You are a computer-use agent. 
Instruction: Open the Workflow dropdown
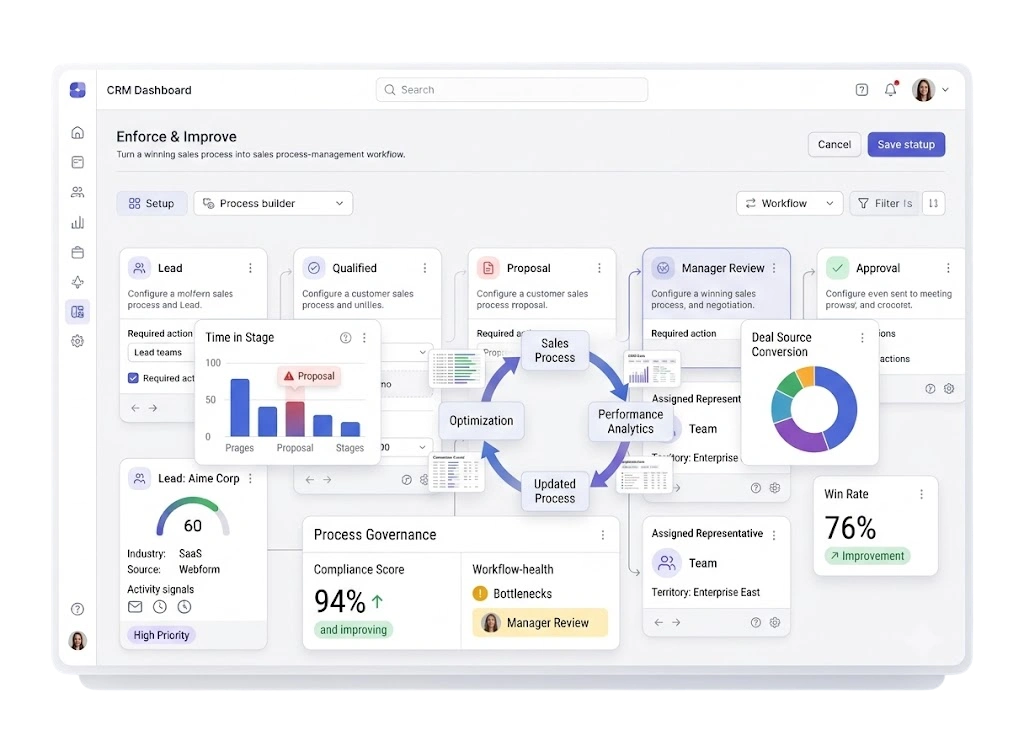coord(790,204)
